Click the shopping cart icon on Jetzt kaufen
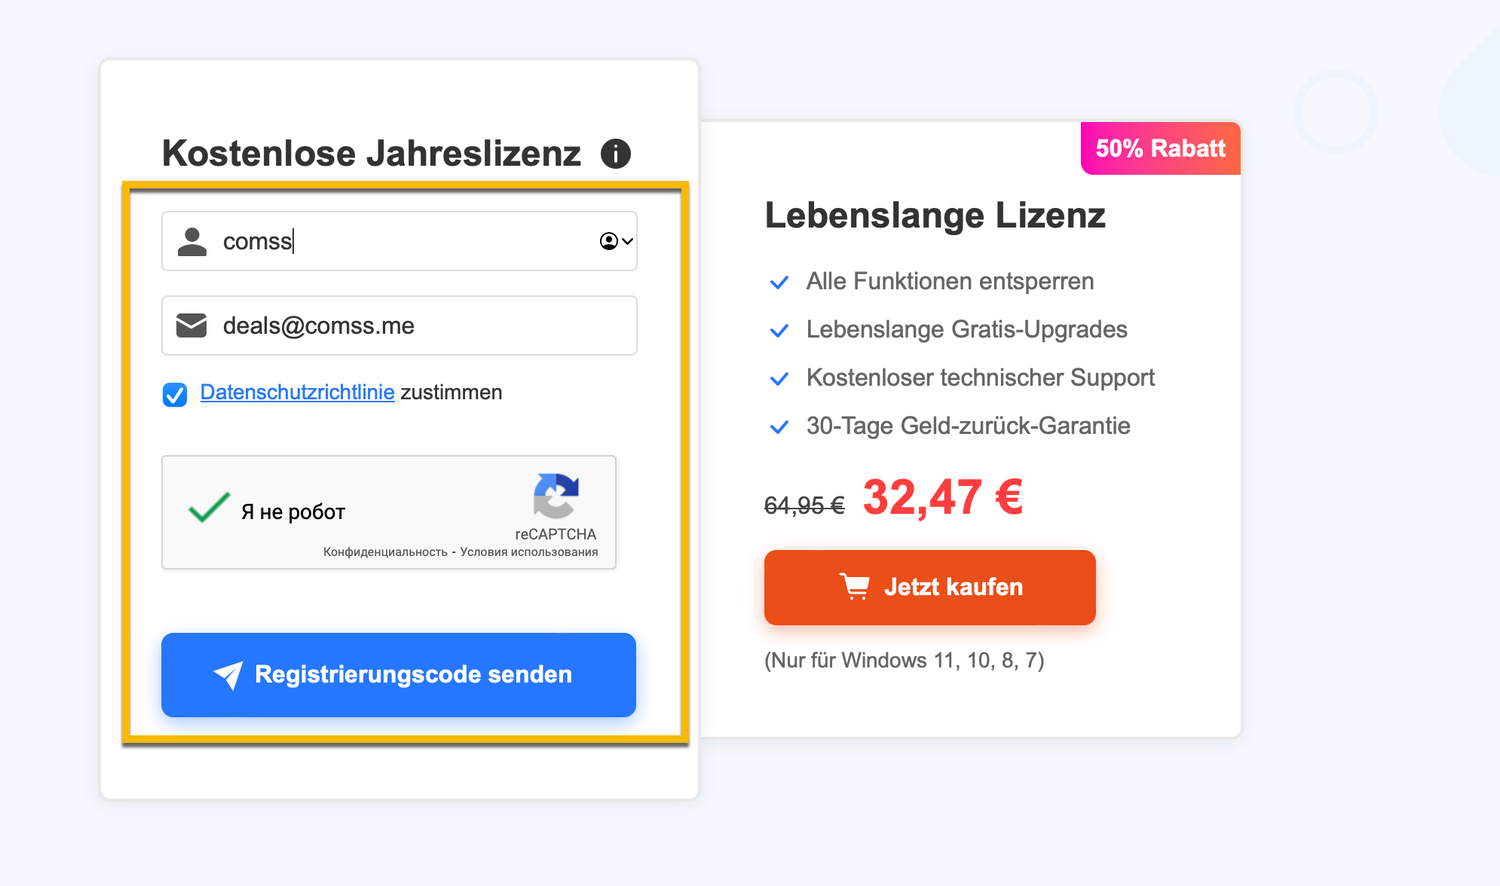 [x=854, y=587]
